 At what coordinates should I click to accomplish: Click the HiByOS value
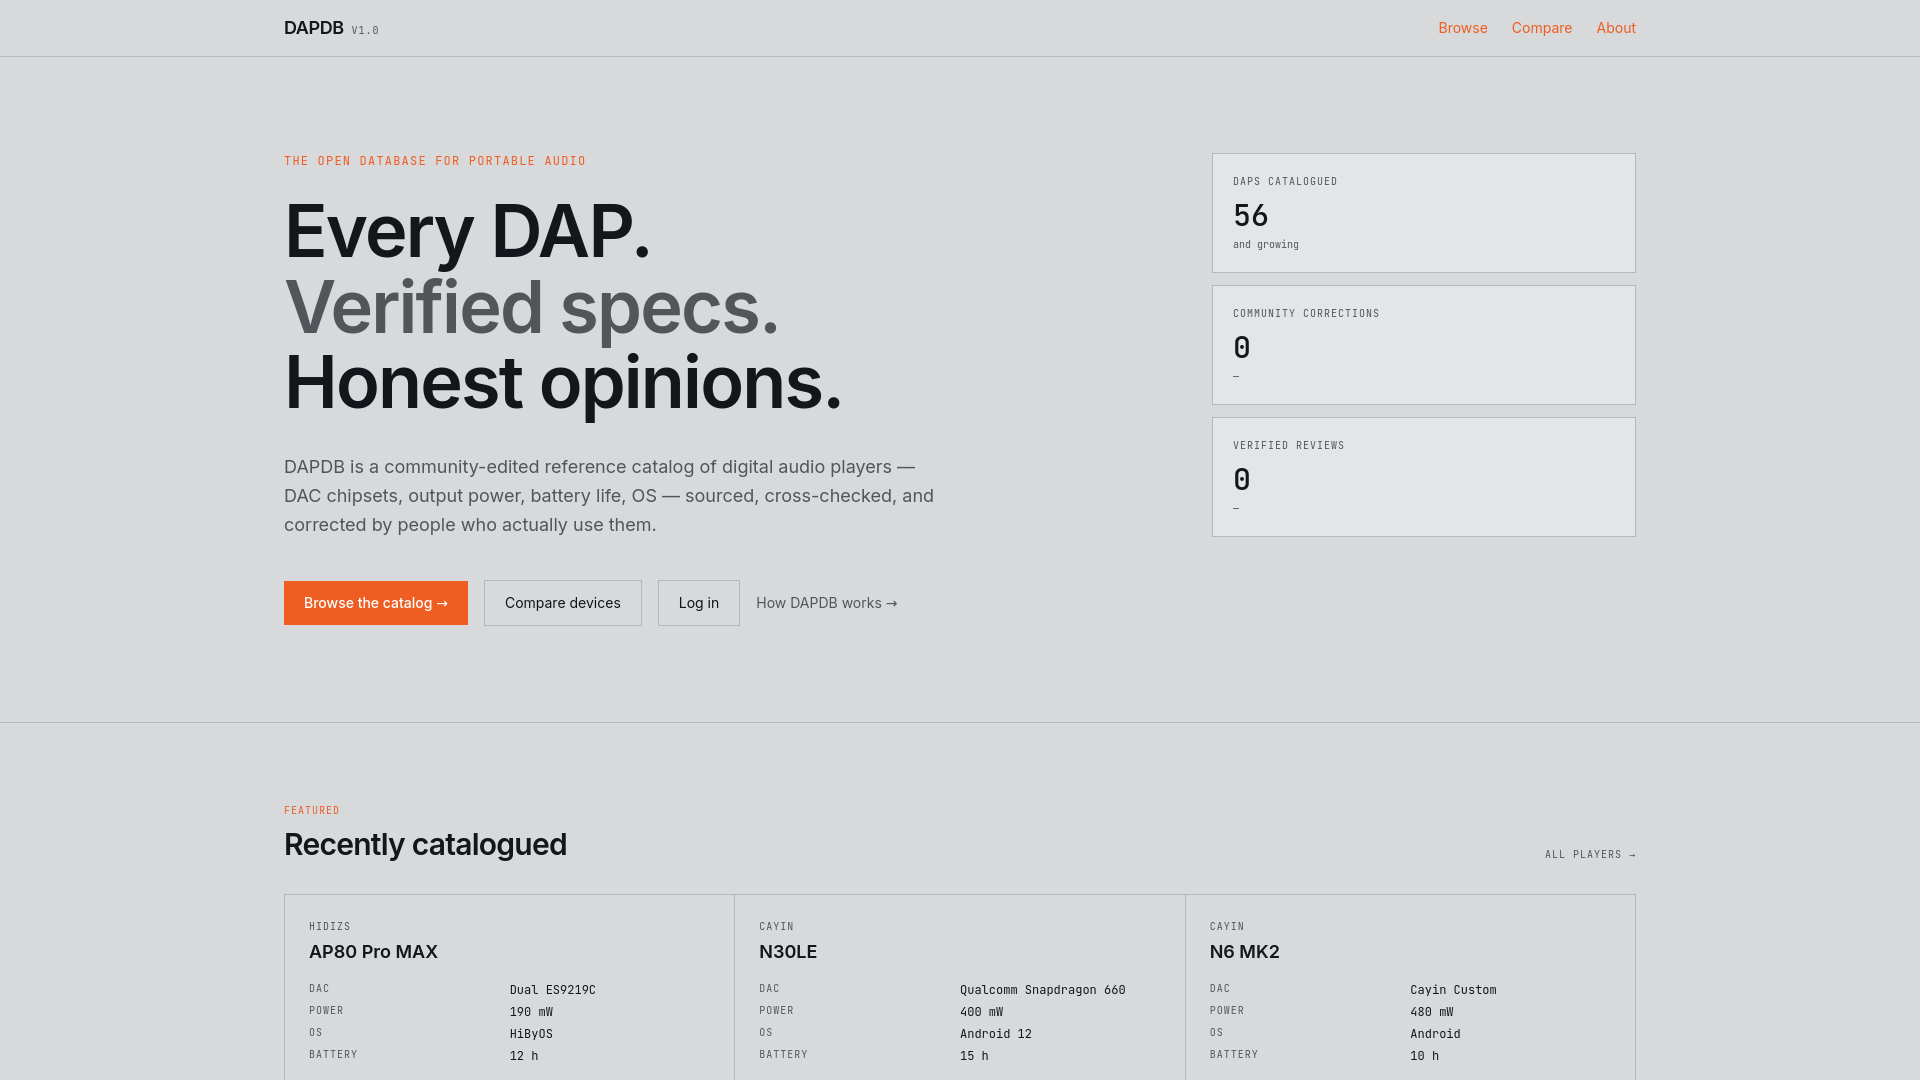coord(531,1034)
